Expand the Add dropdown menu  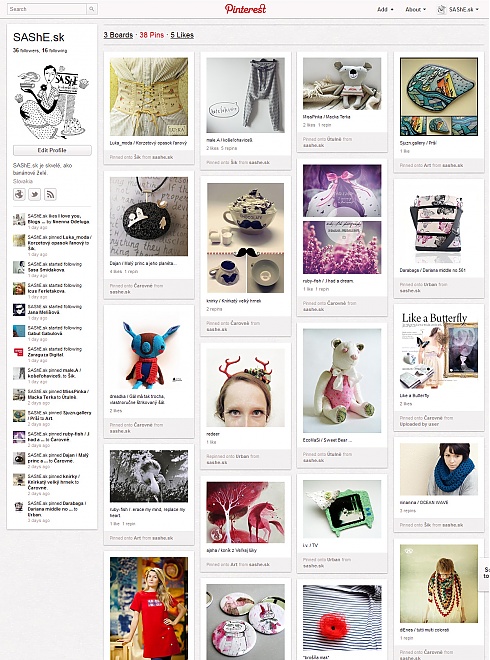[x=385, y=9]
